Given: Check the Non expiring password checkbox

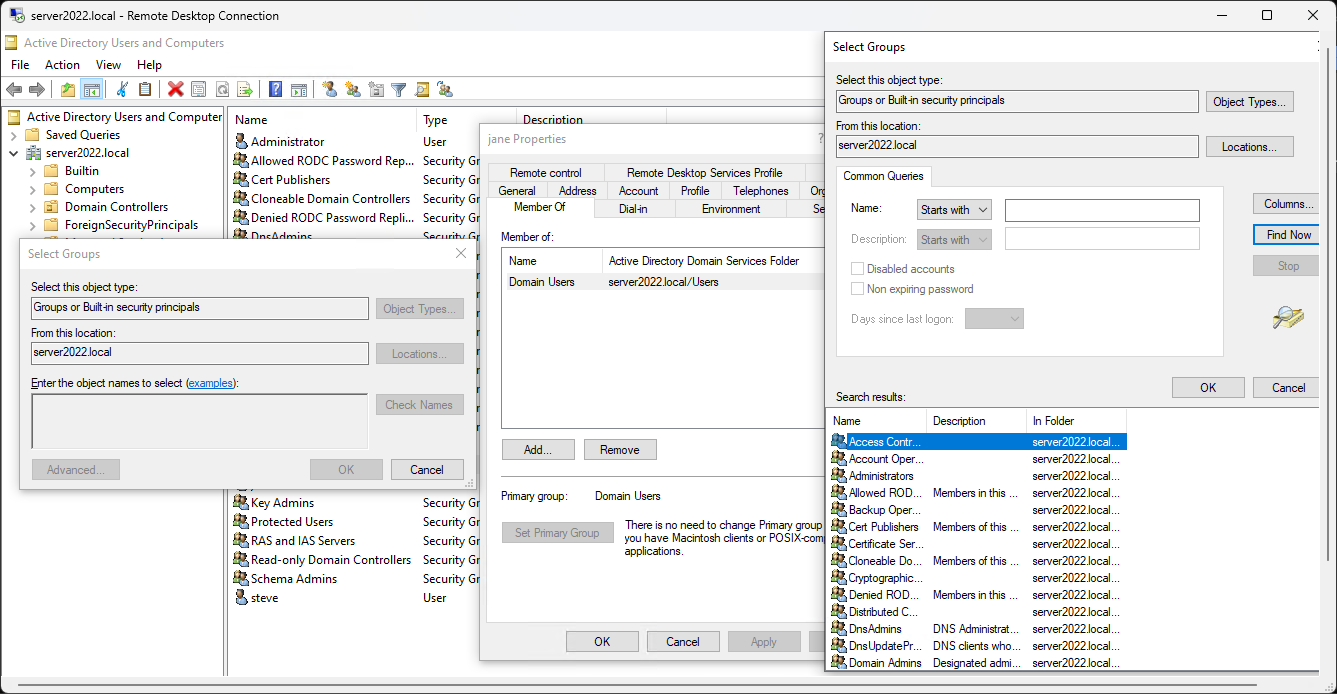Looking at the screenshot, I should click(x=857, y=289).
